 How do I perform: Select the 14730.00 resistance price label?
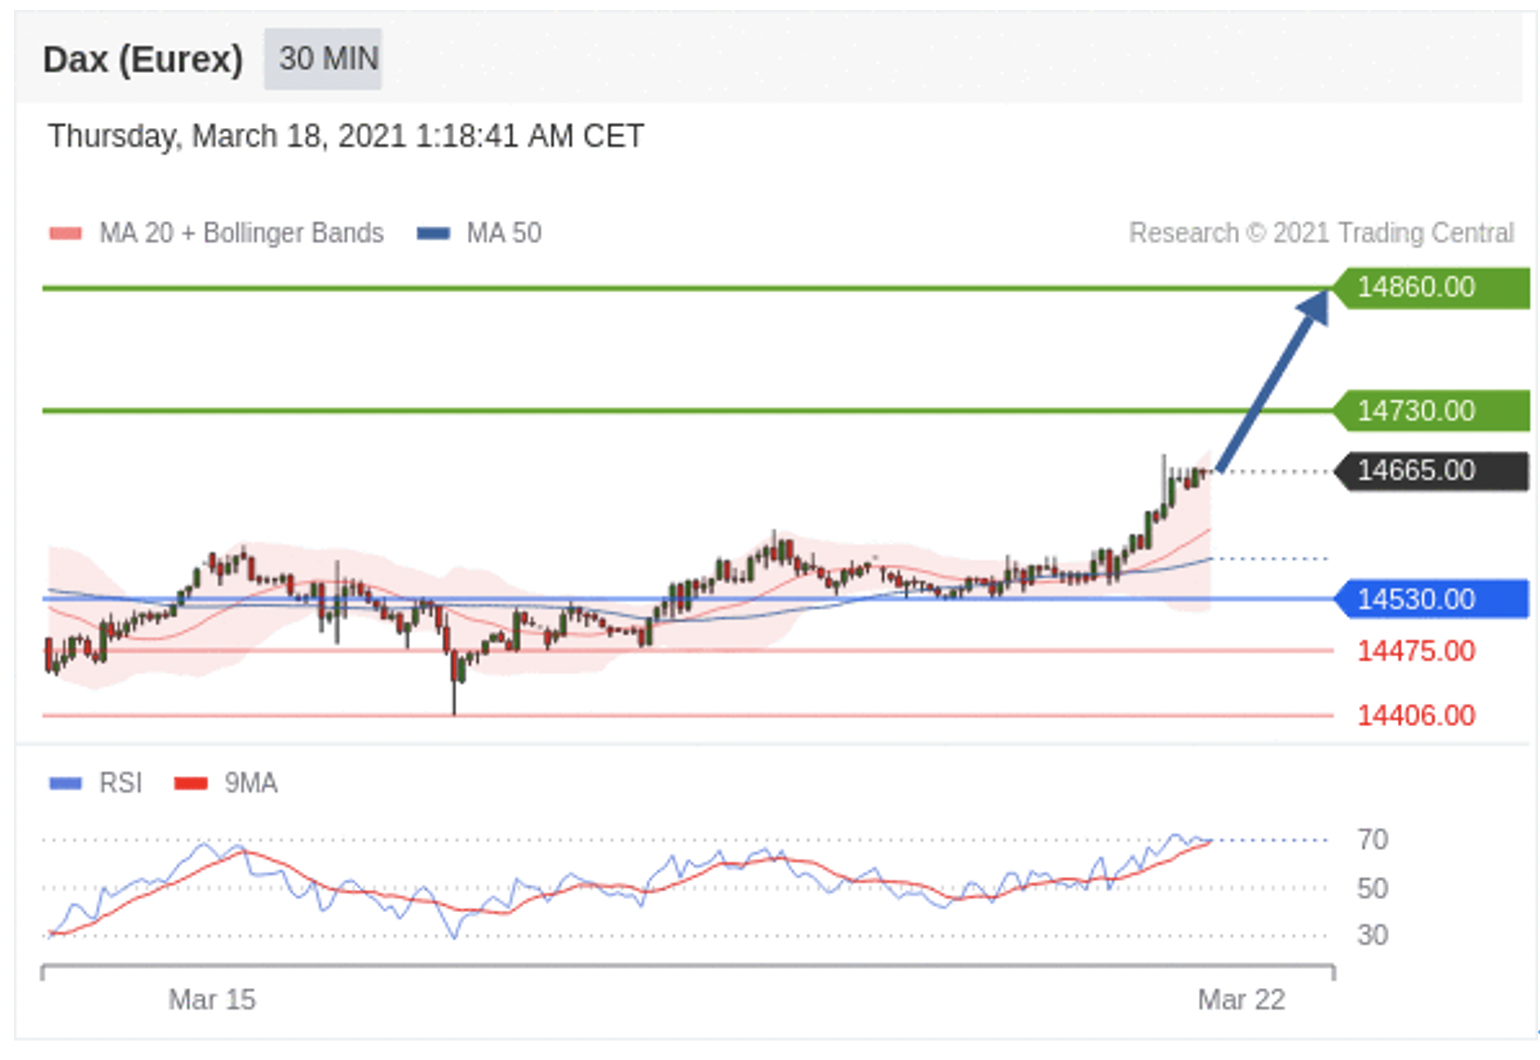(x=1431, y=411)
